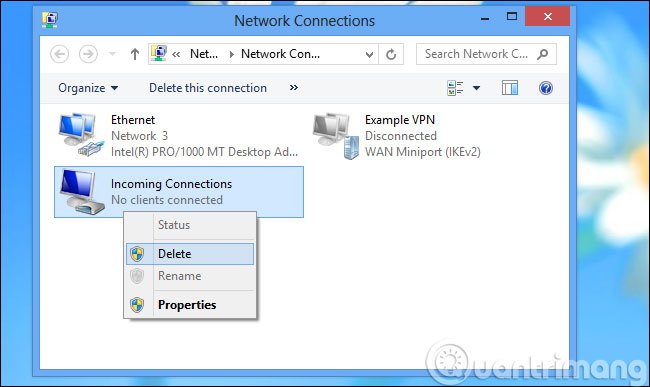Expand the arrow after 'Net...' breadcrumb

tap(231, 54)
